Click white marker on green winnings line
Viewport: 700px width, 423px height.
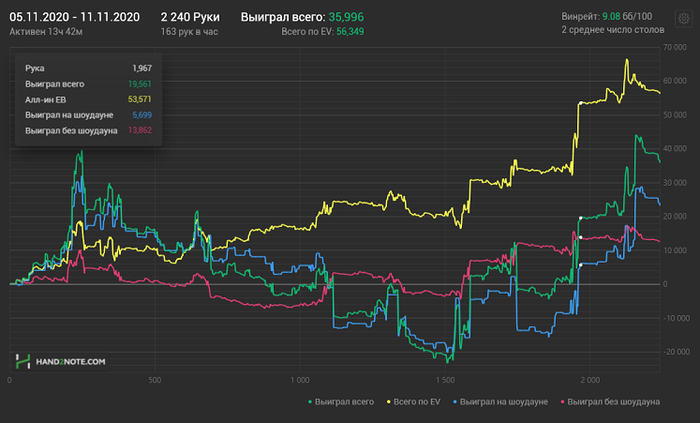click(580, 218)
